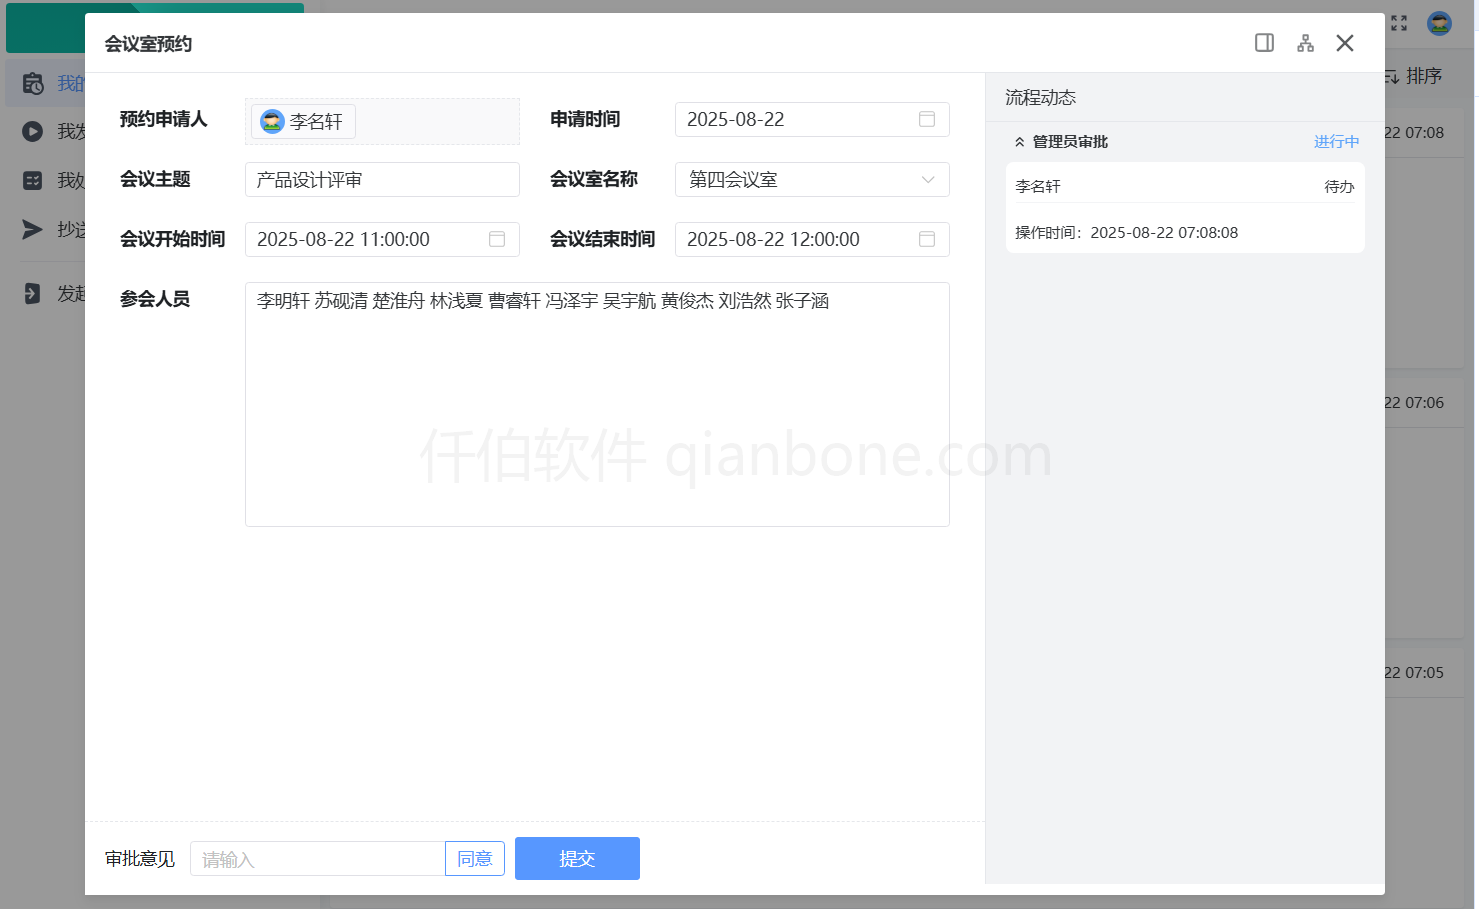
Task: Click the 李名轩 applicant tag
Action: (302, 121)
